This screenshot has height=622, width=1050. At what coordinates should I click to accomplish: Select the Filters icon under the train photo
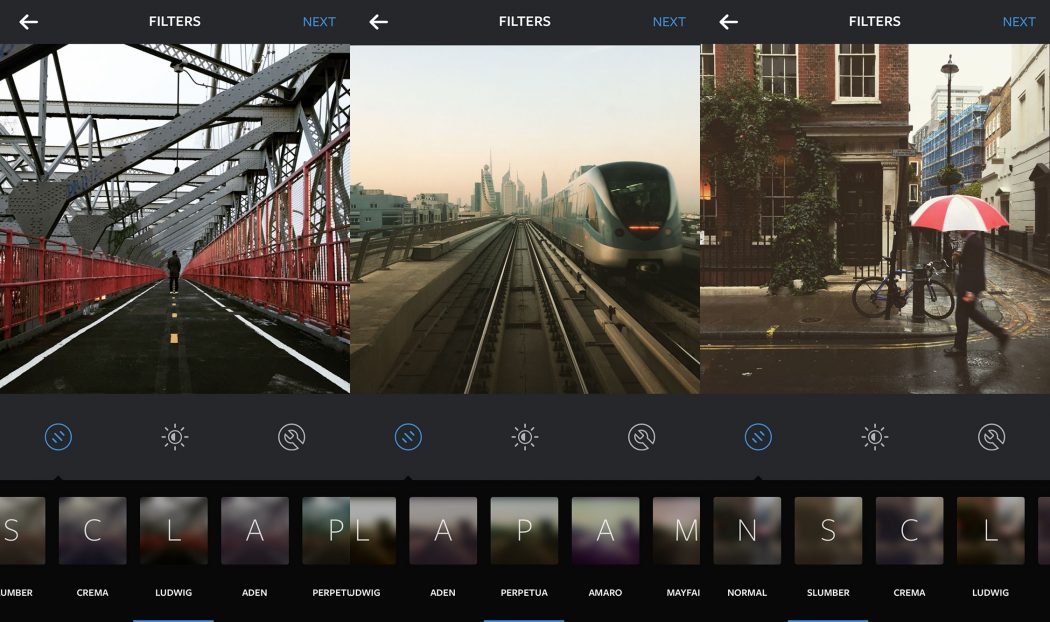coord(408,435)
